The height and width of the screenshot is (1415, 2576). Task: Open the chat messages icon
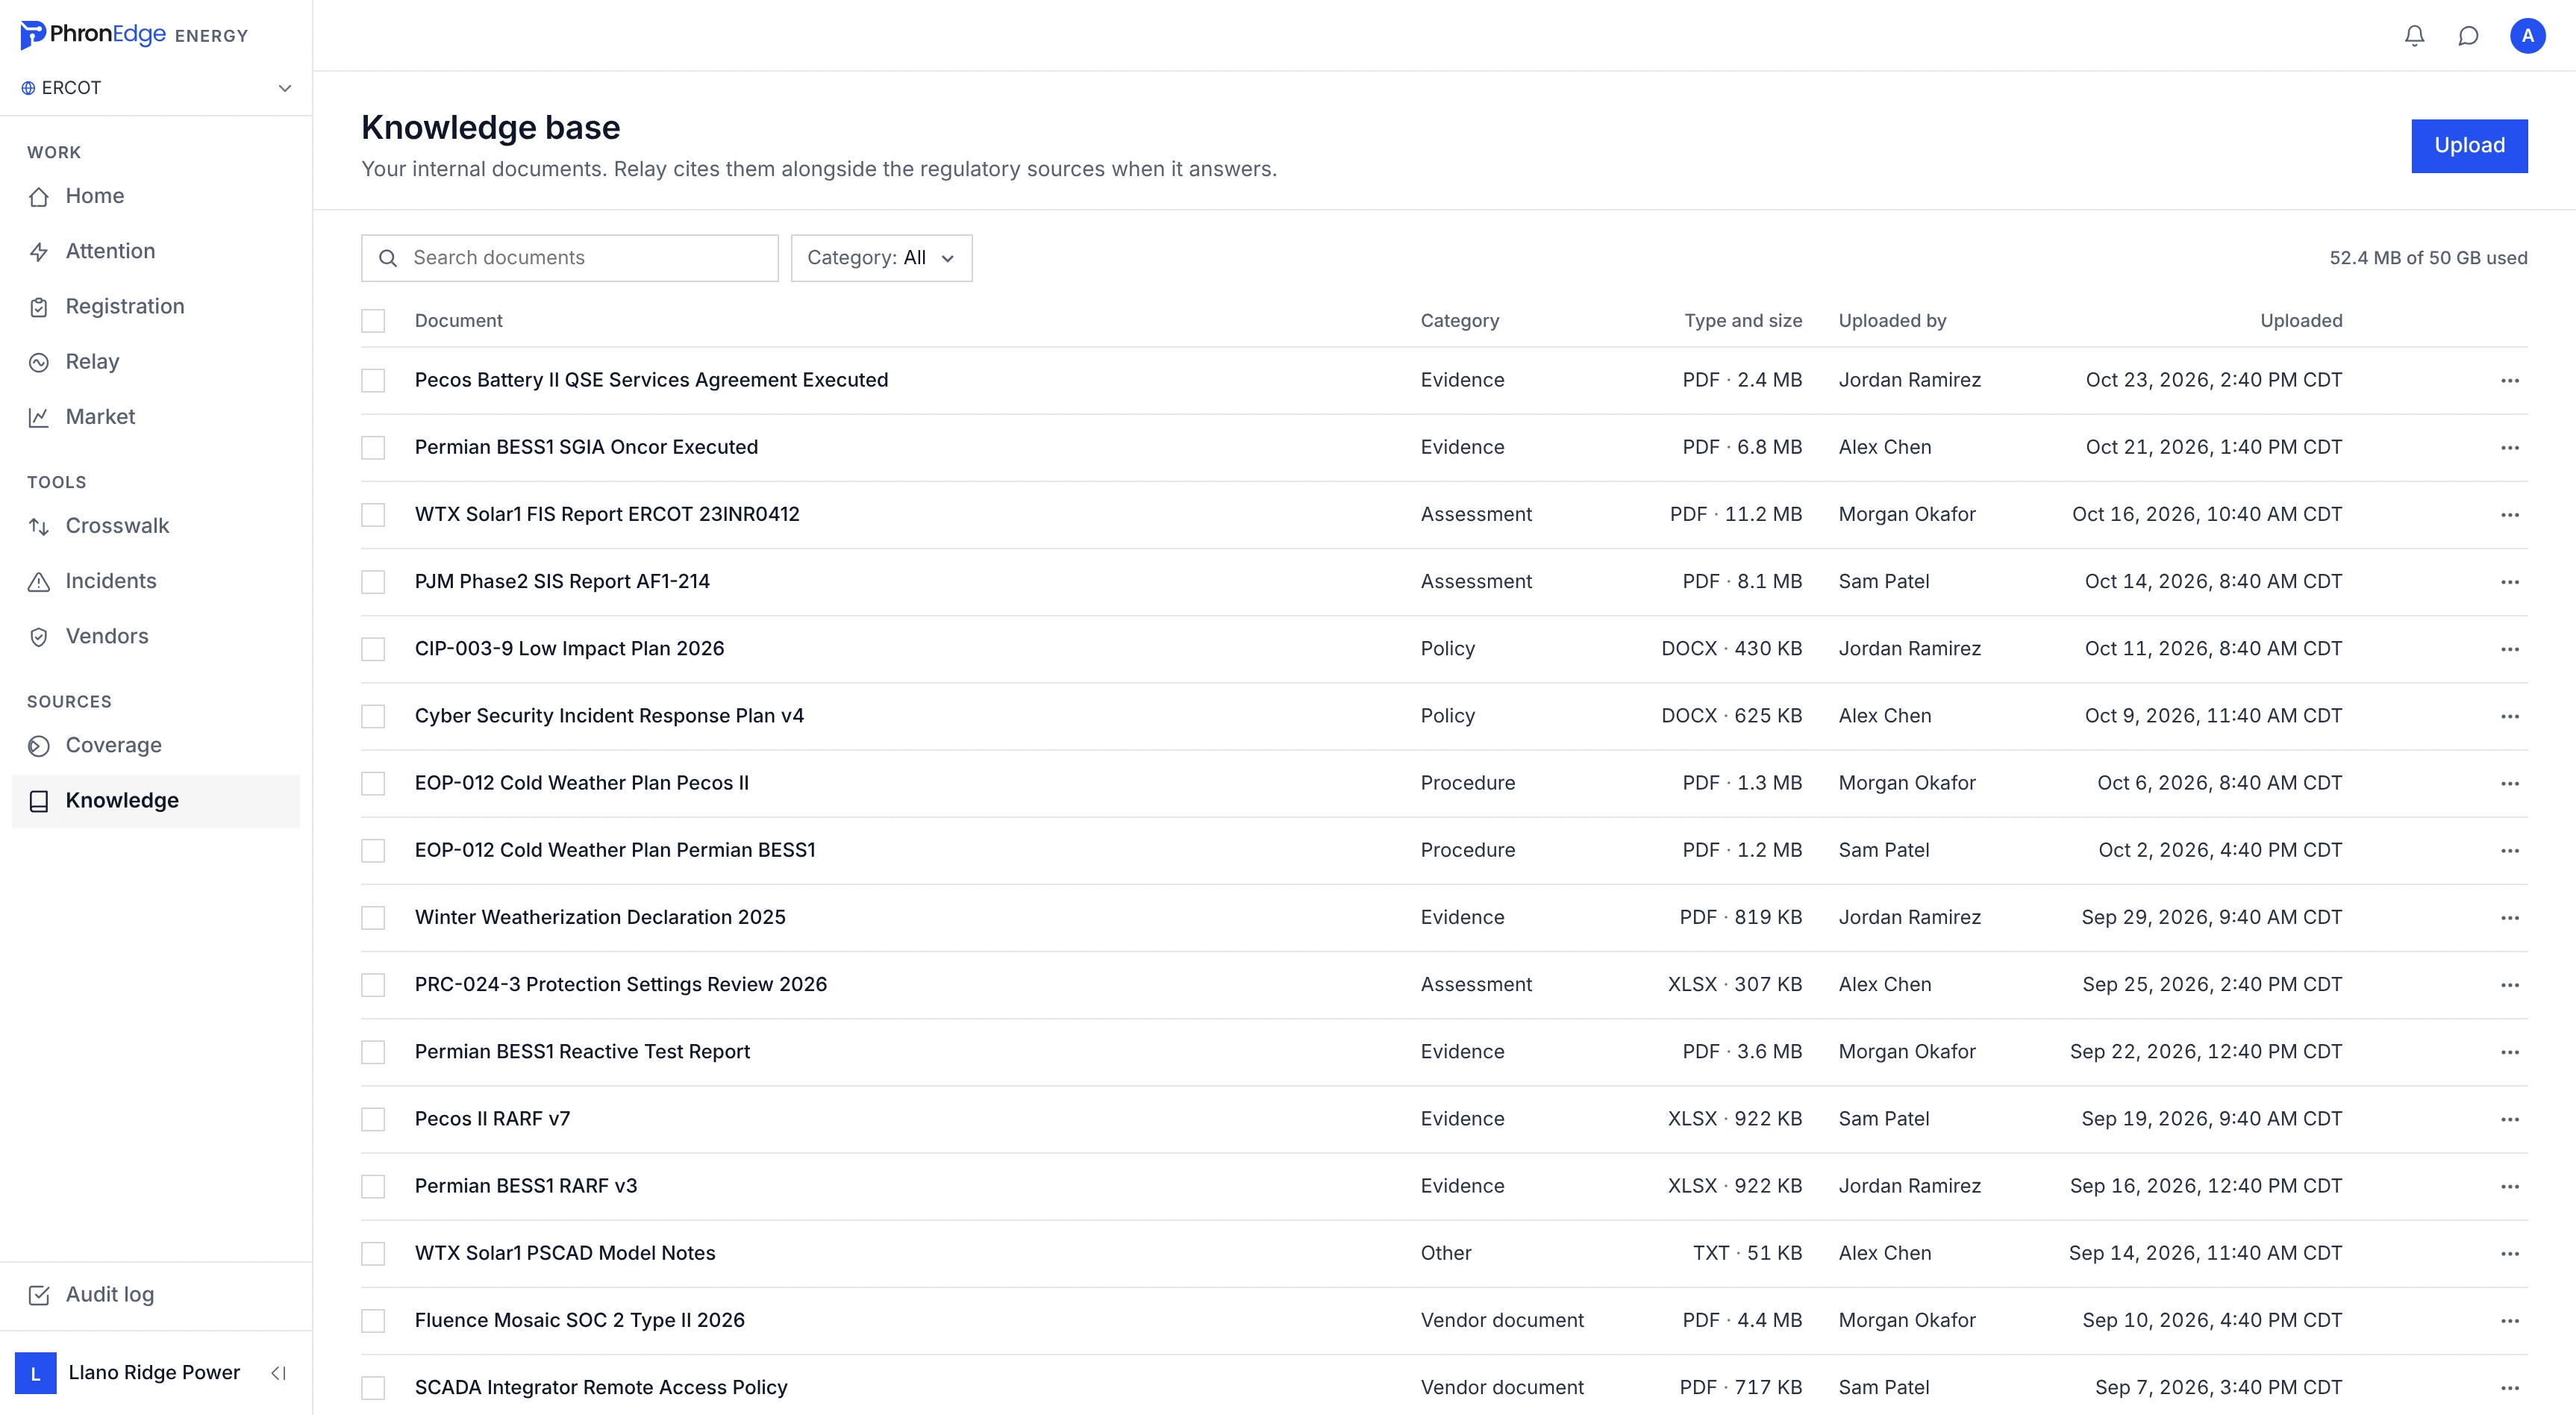[2468, 36]
